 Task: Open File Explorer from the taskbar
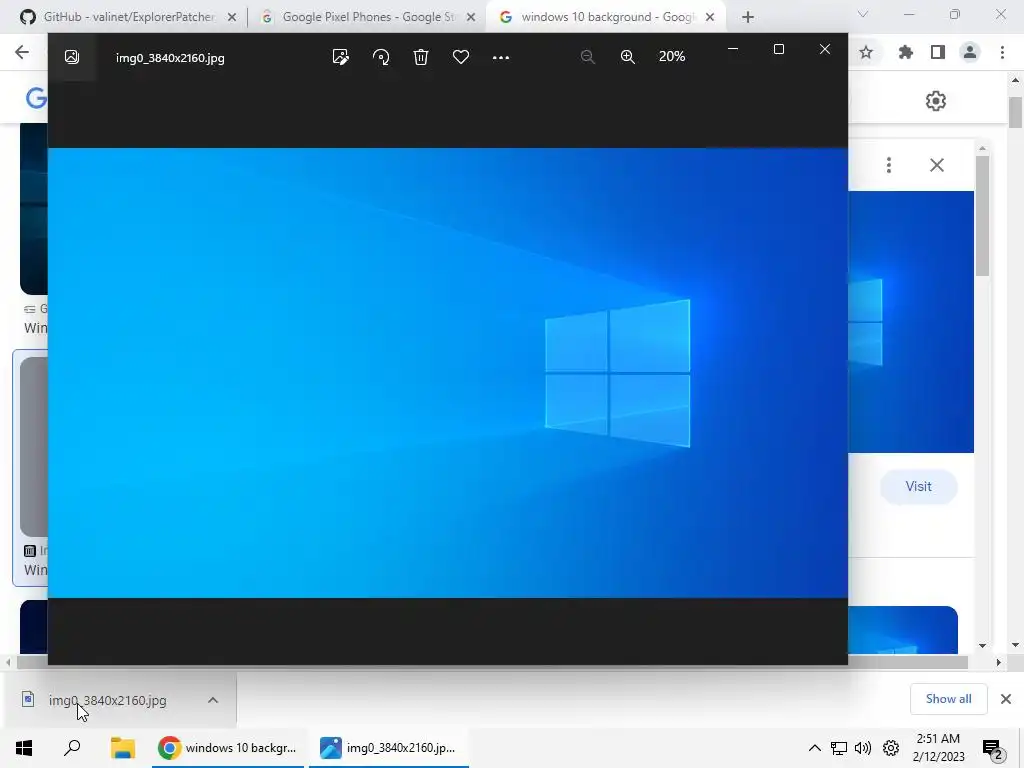pyautogui.click(x=123, y=748)
